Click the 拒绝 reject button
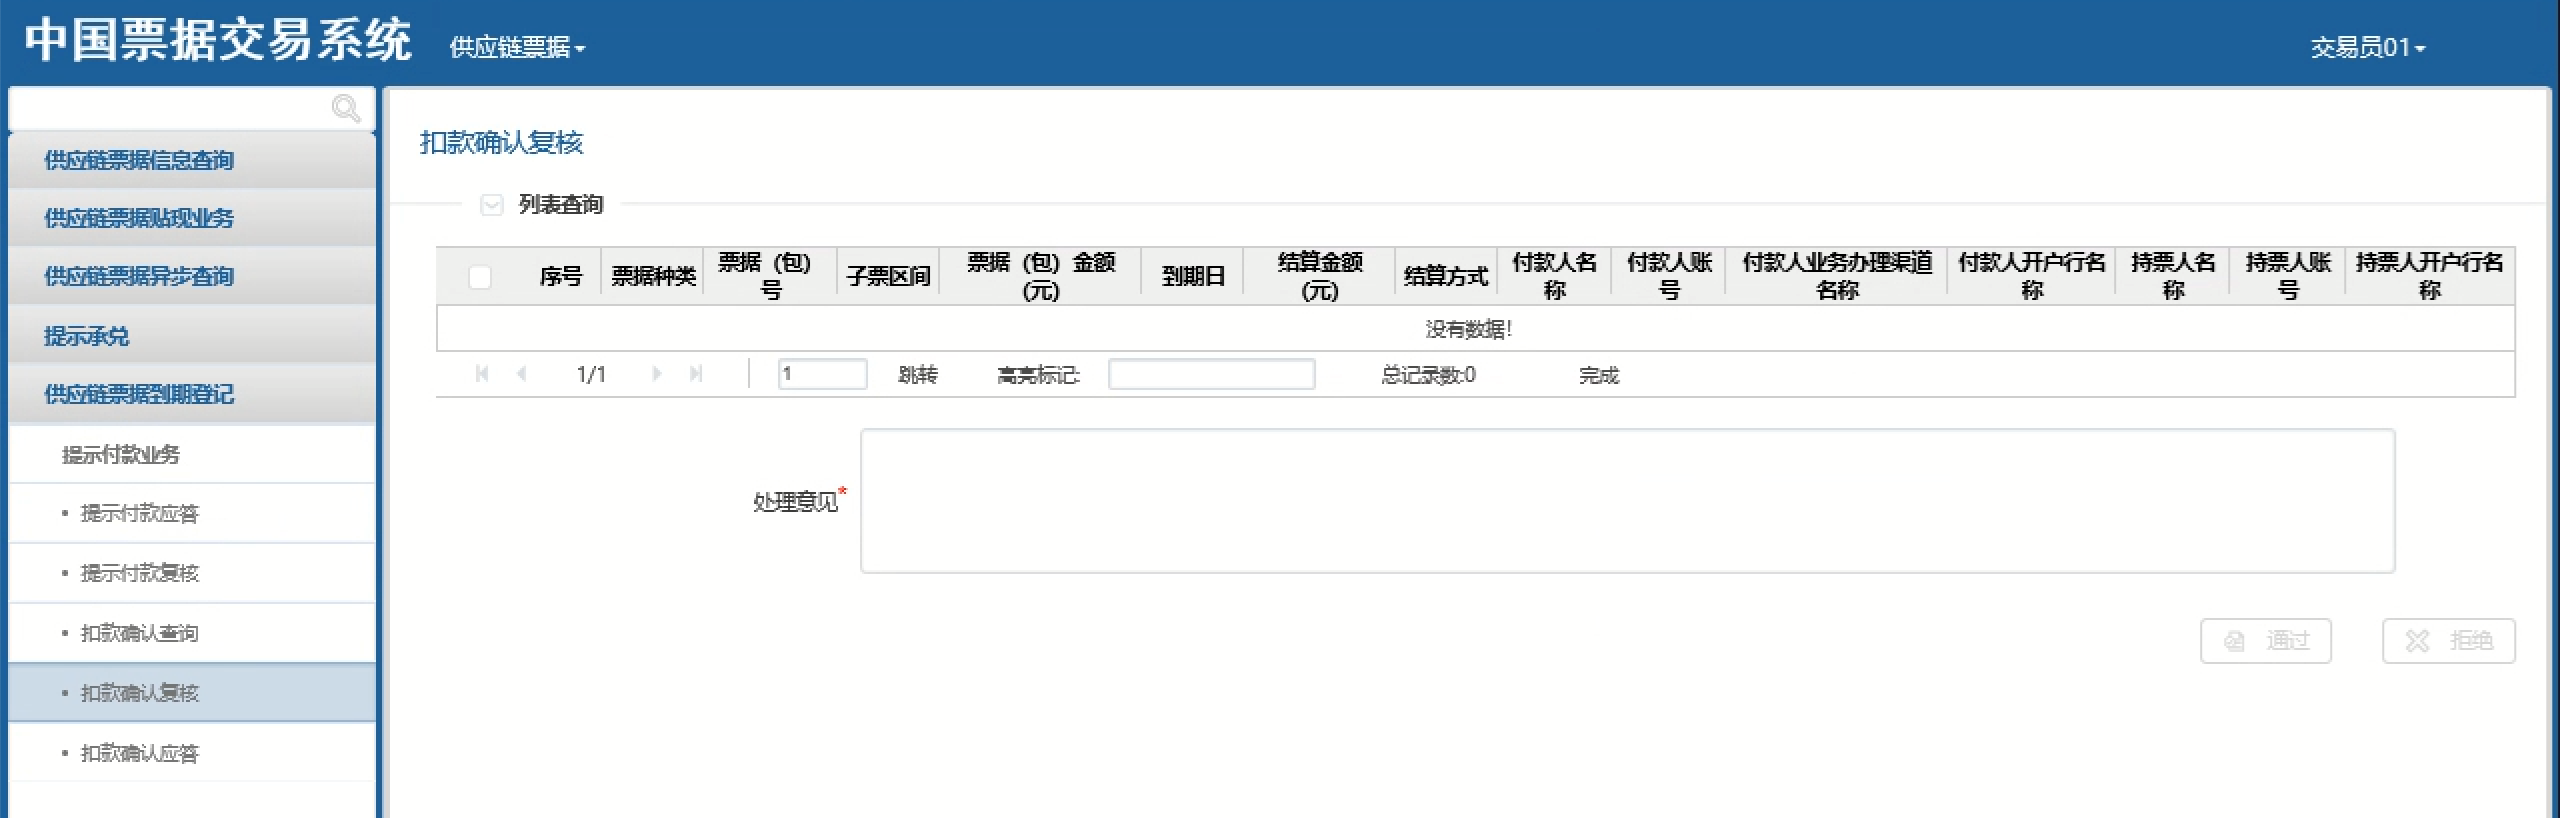 pos(2448,641)
